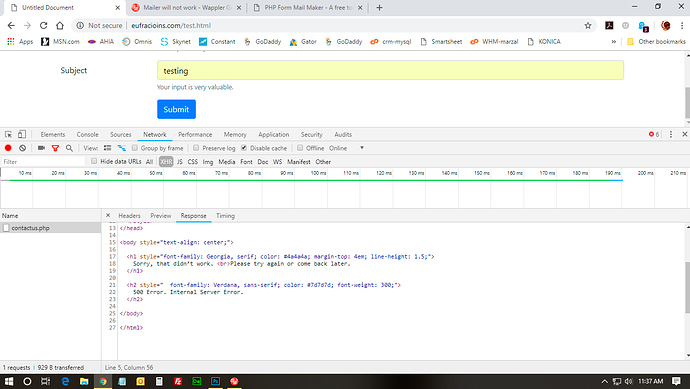690x389 pixels.
Task: Select the inspect element picker icon
Action: pyautogui.click(x=8, y=135)
